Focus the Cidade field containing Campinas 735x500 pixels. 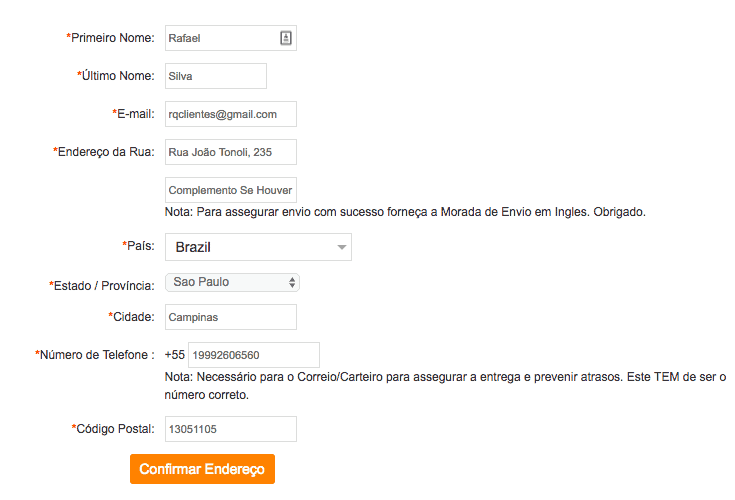click(x=231, y=317)
